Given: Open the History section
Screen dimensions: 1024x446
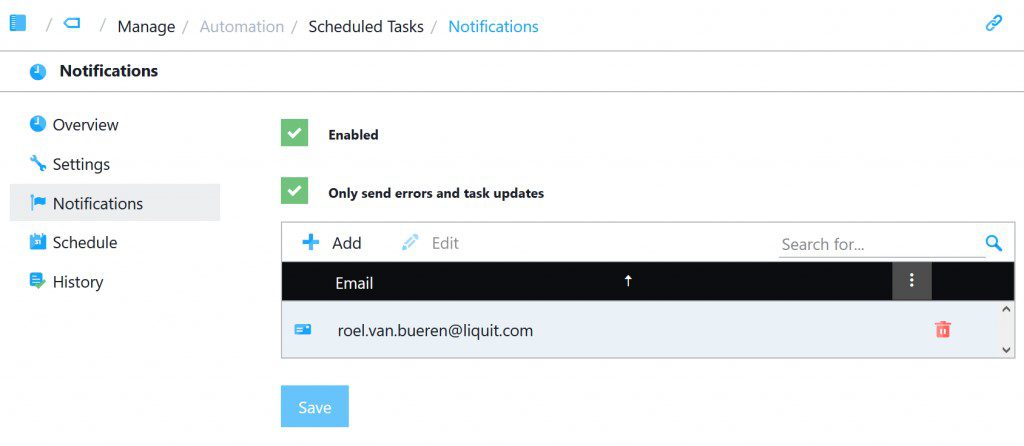Looking at the screenshot, I should click(x=77, y=282).
